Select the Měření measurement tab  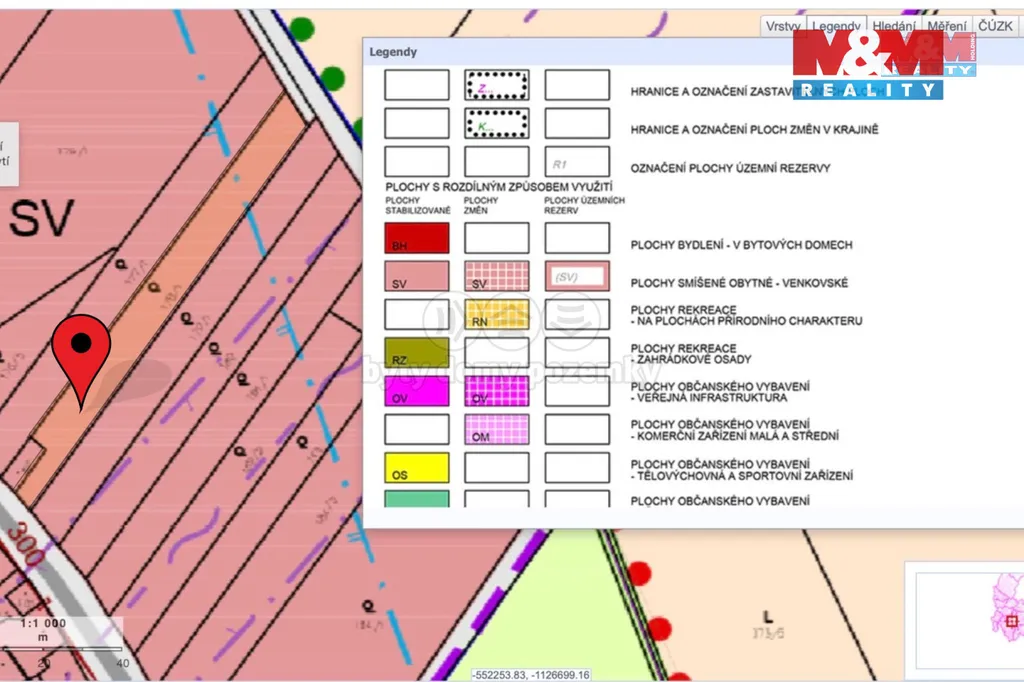[946, 27]
